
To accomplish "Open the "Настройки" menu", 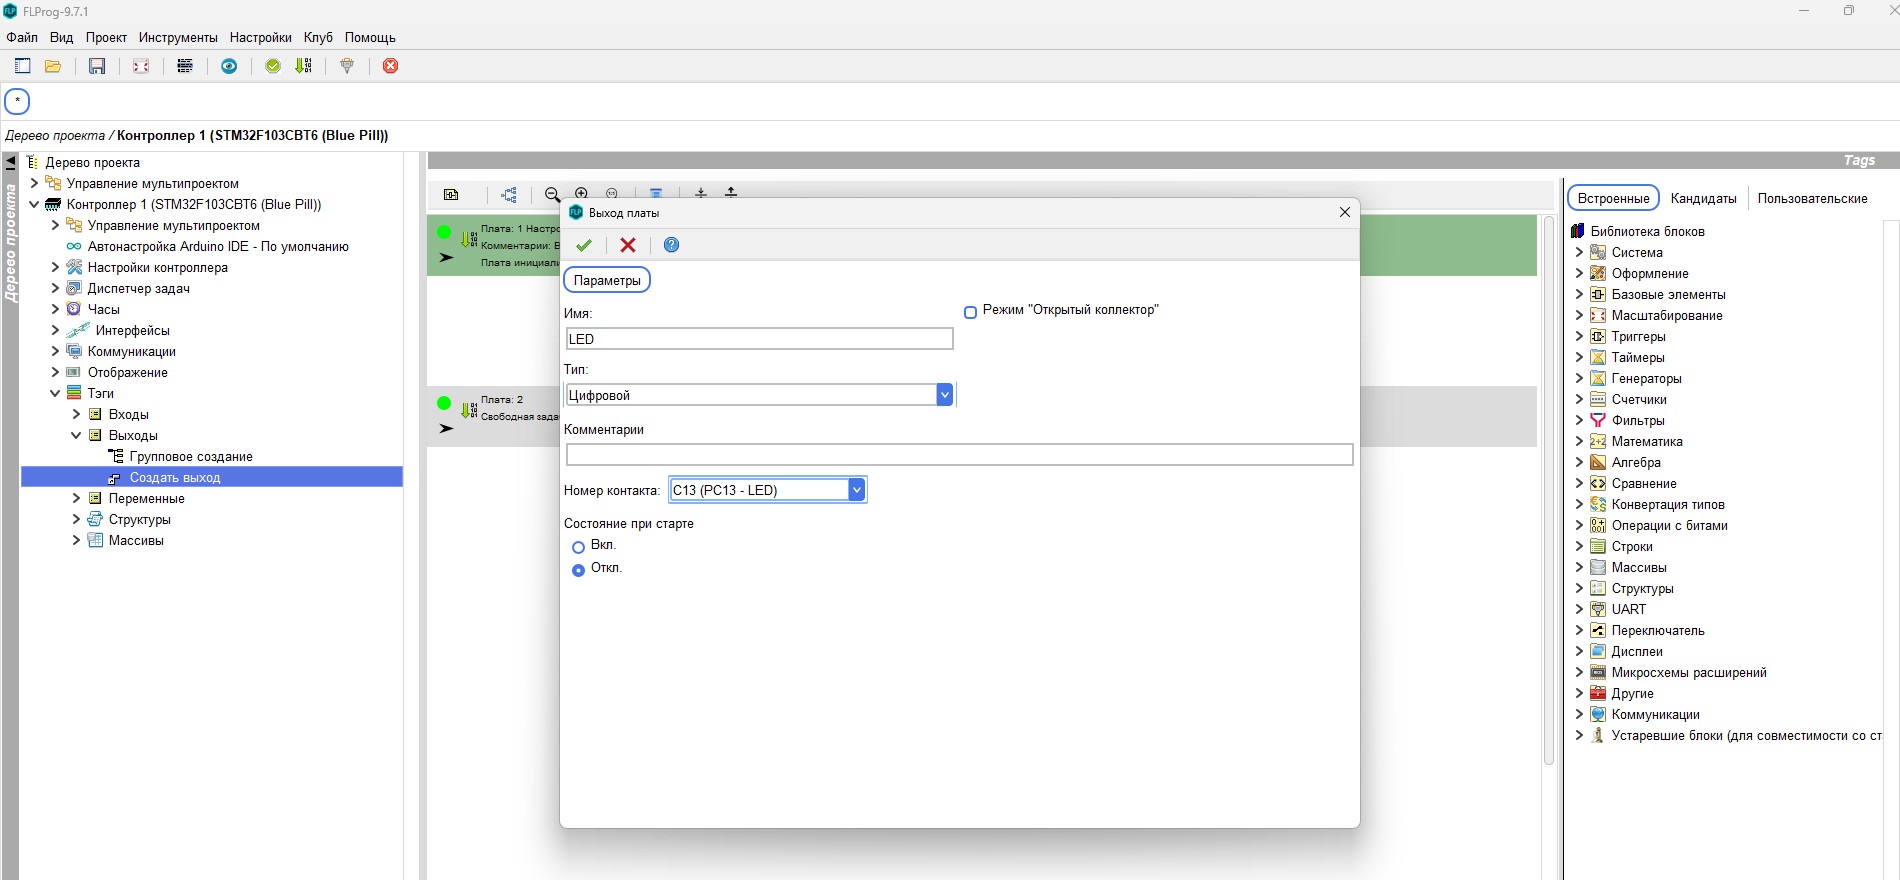I will [261, 37].
